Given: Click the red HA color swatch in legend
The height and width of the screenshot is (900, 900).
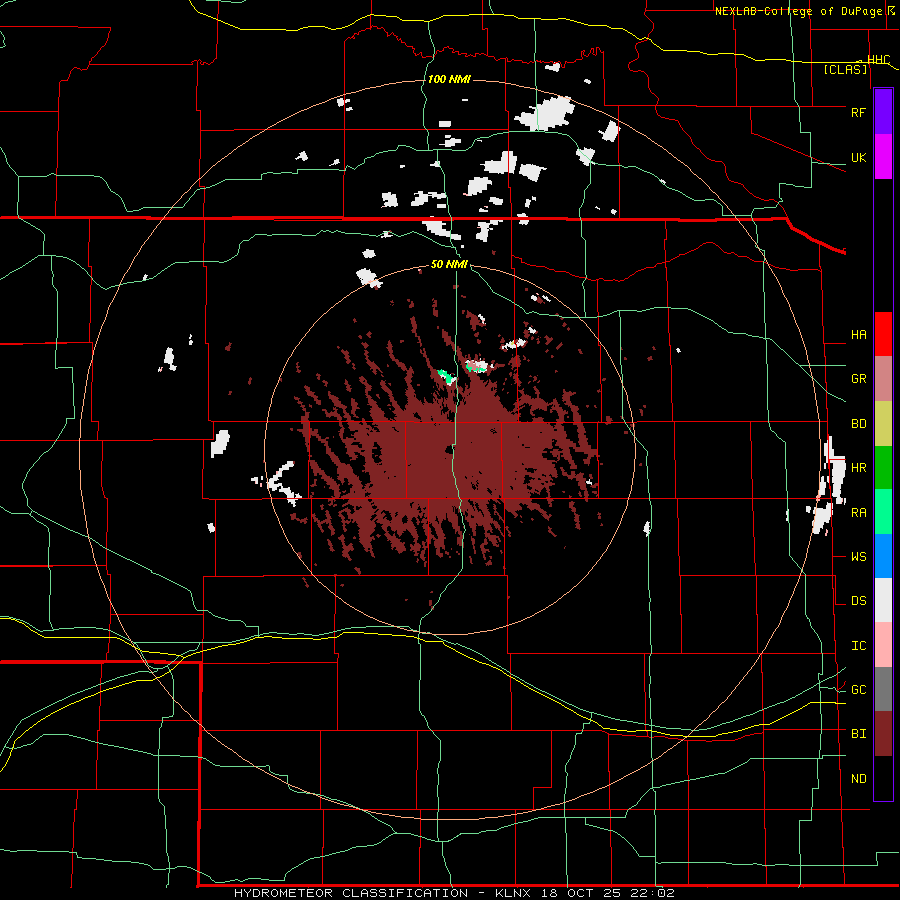Looking at the screenshot, I should 883,334.
